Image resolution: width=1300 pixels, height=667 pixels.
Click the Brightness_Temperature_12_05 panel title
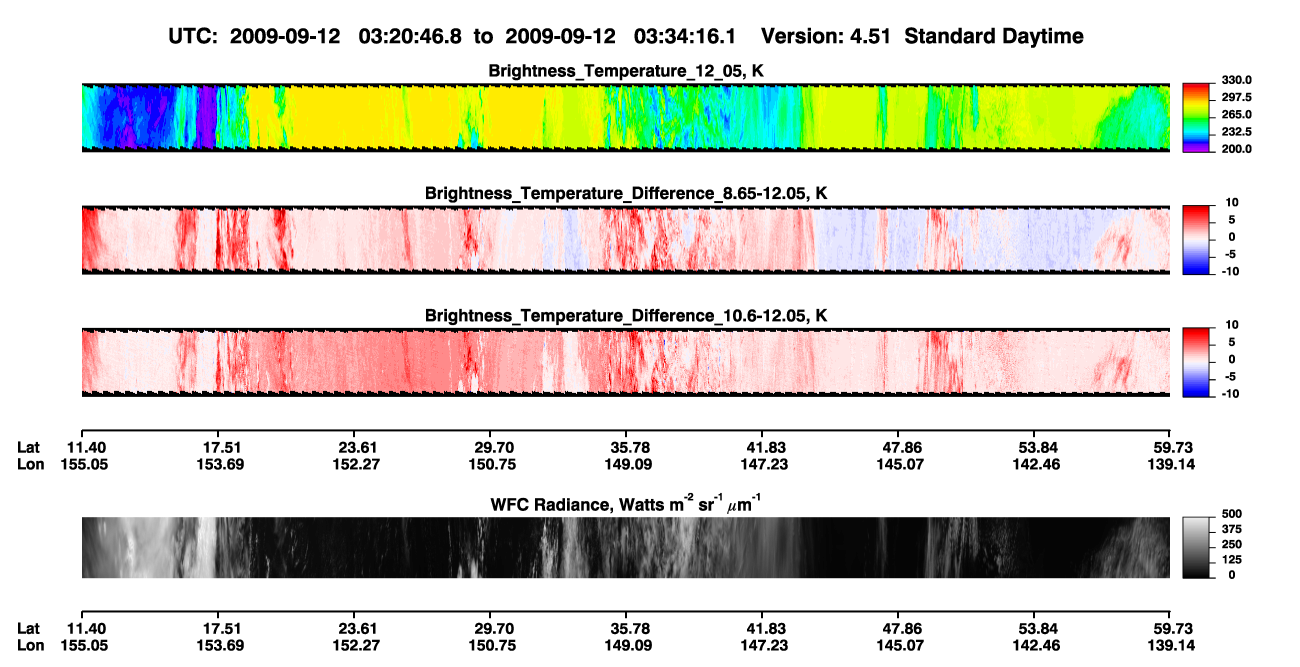(625, 72)
